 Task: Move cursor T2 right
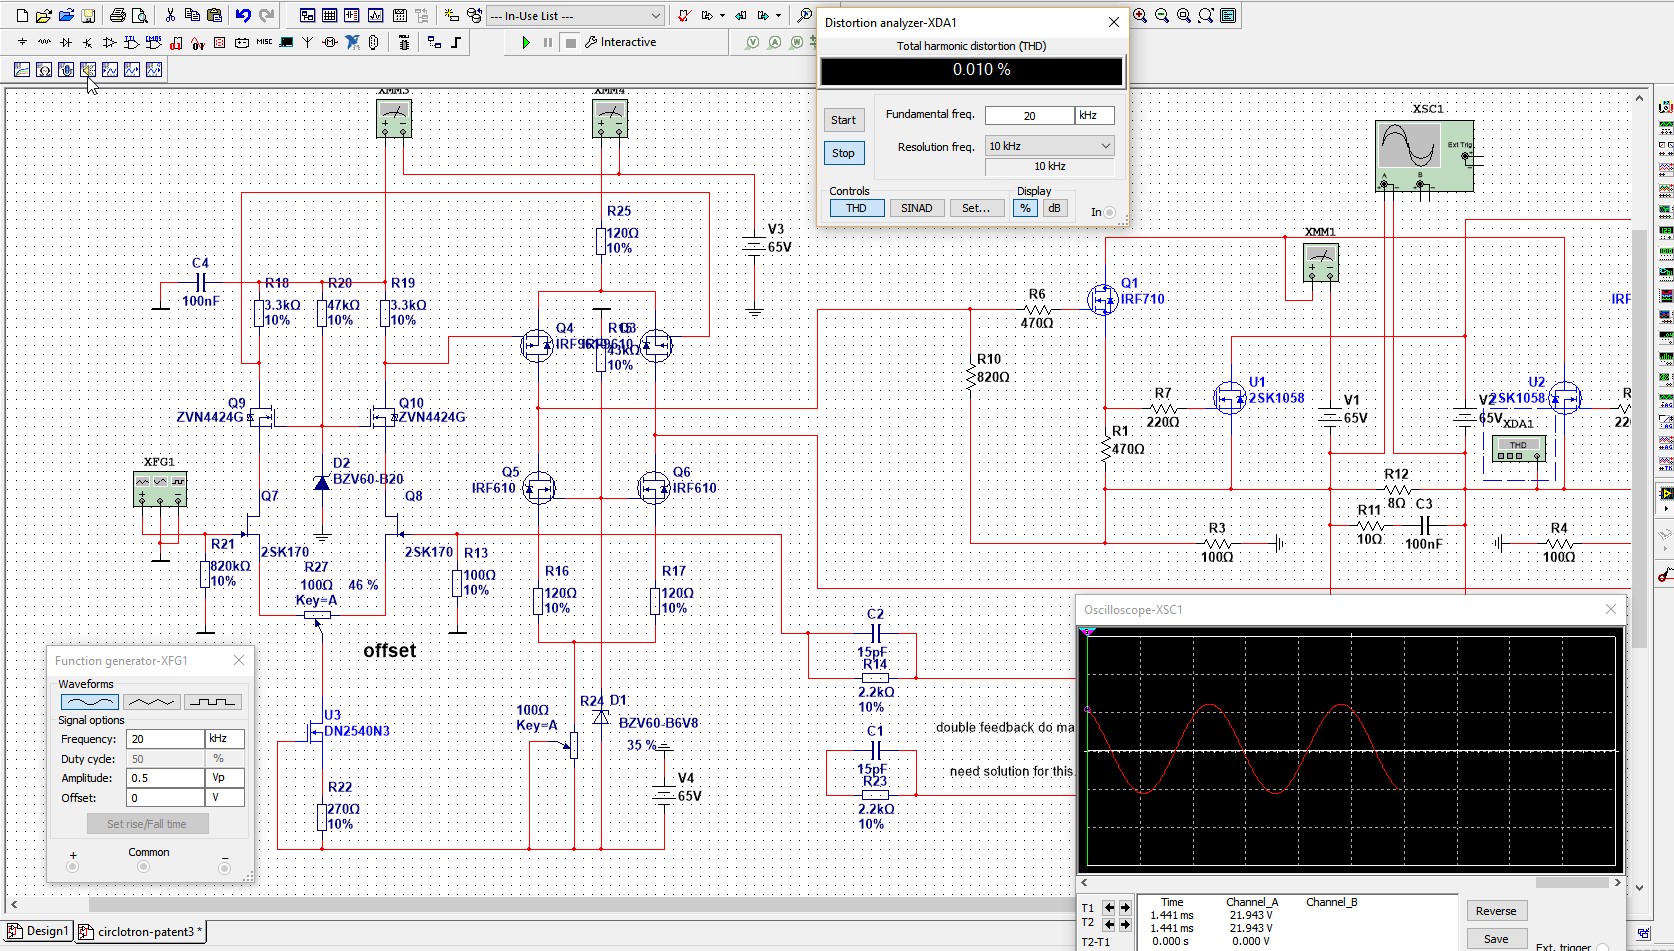[1125, 923]
